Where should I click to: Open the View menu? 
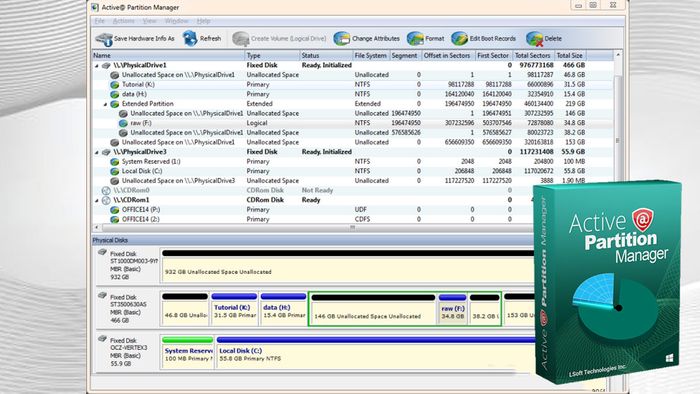pyautogui.click(x=150, y=21)
